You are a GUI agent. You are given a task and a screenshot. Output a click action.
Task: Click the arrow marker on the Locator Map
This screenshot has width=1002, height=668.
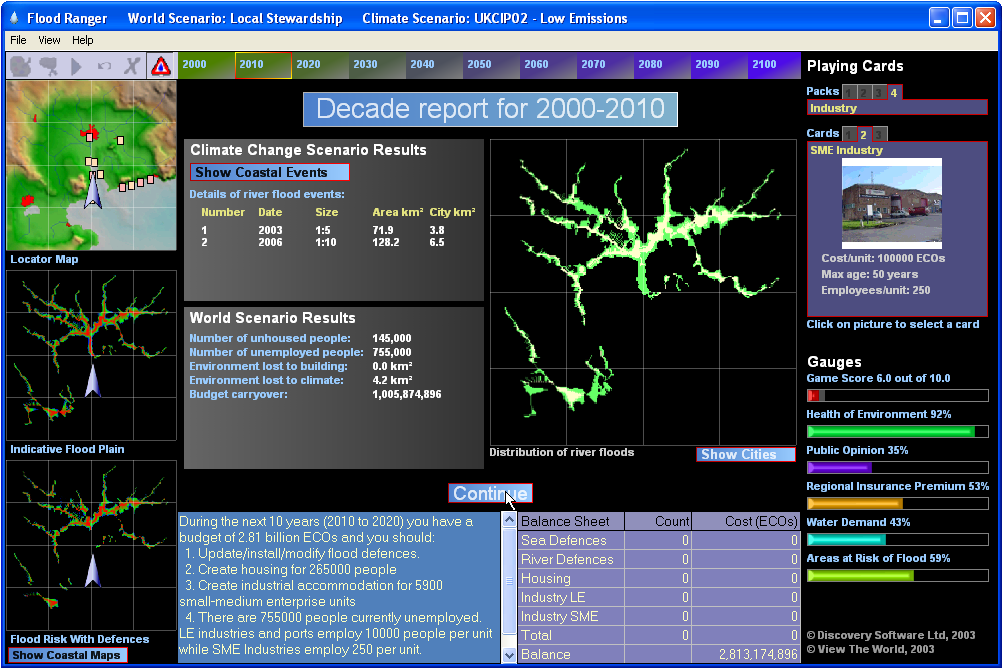[93, 190]
